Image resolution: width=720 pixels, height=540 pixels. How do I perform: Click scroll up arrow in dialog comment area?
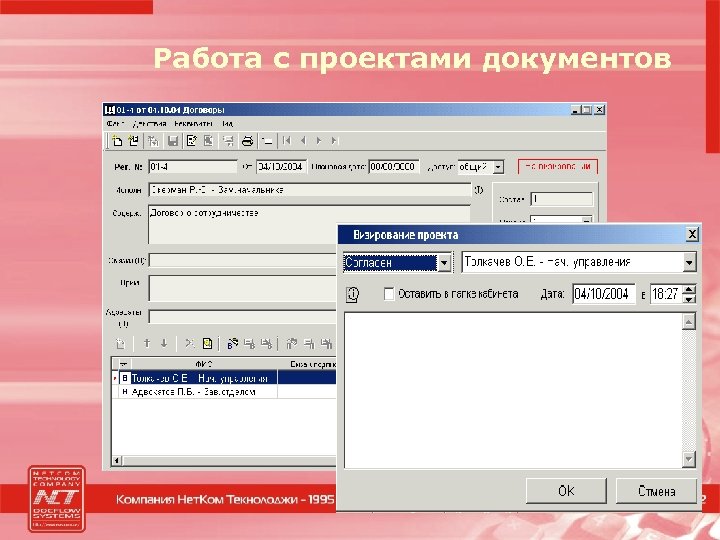coord(689,321)
